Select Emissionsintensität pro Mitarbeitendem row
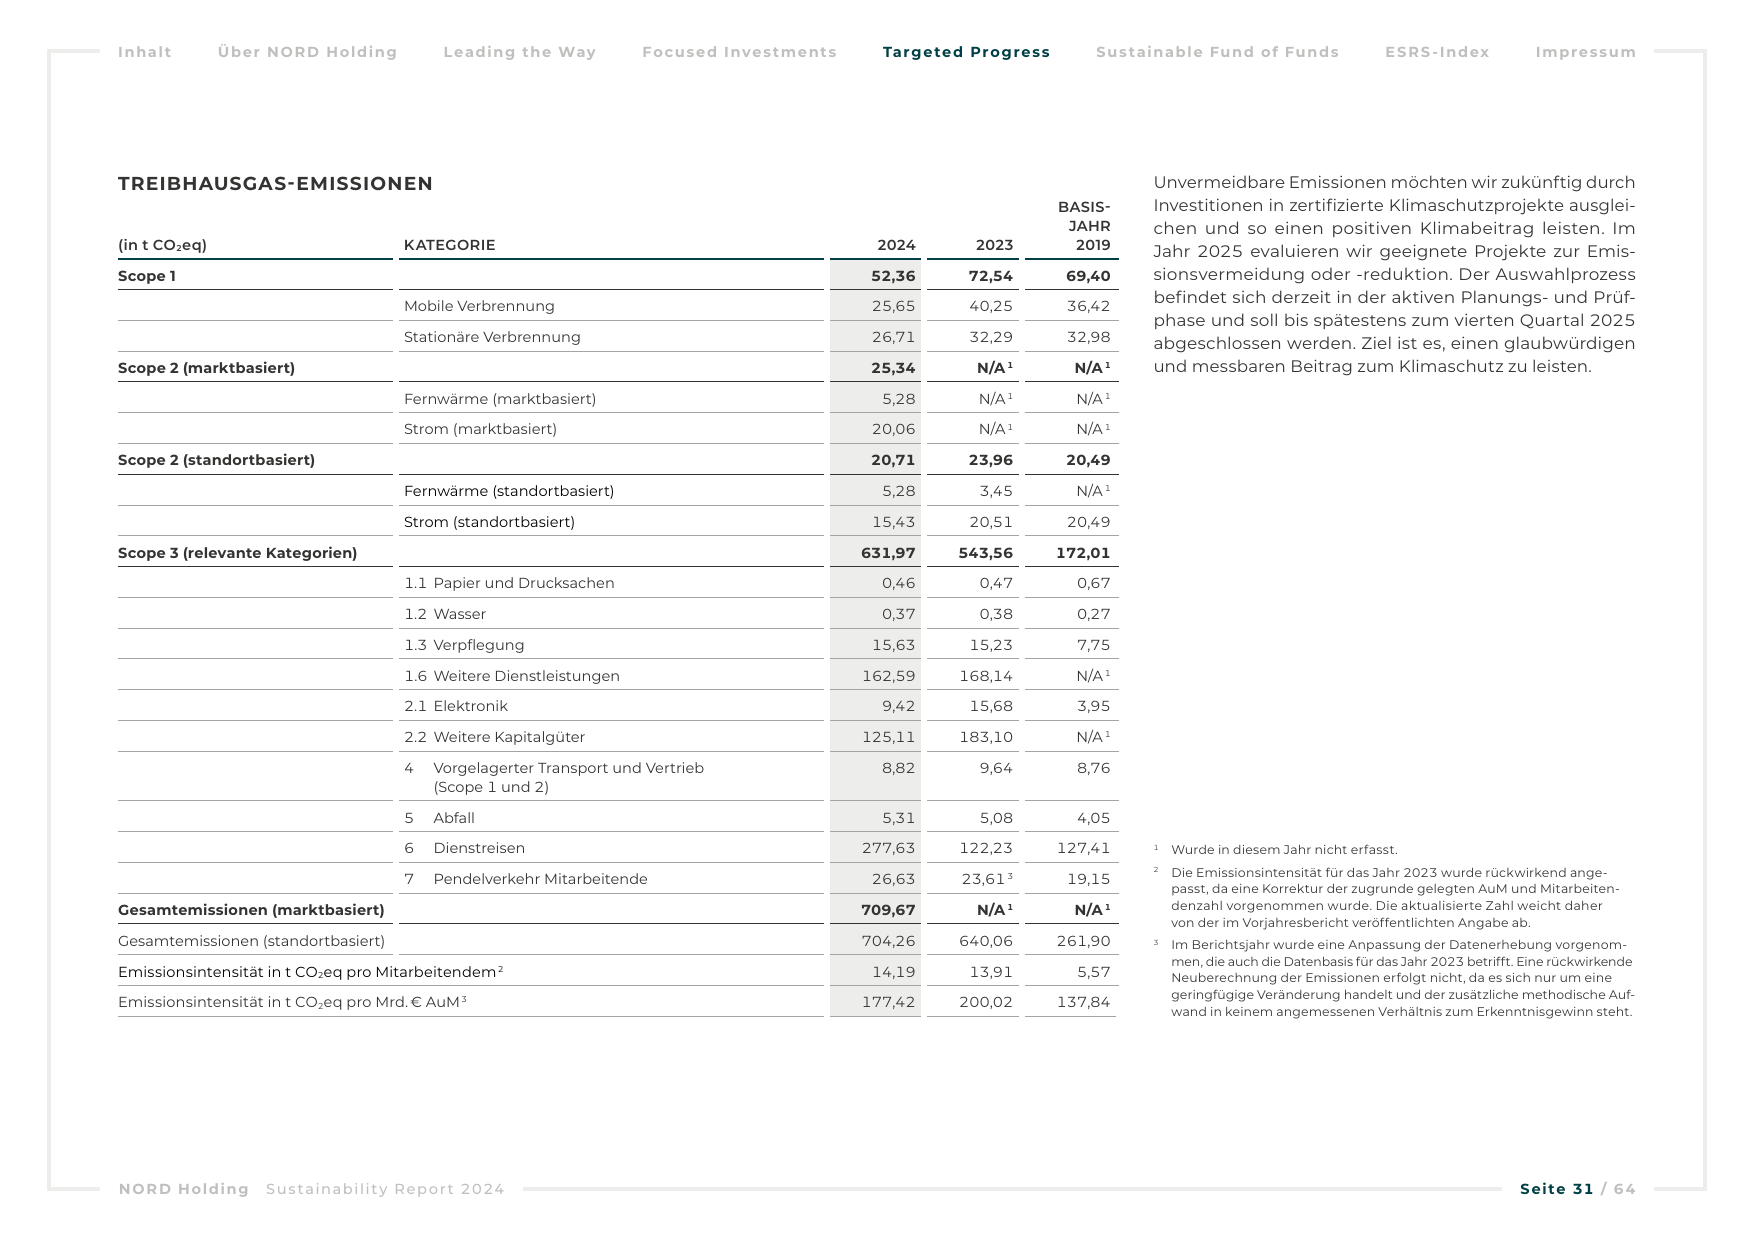The width and height of the screenshot is (1754, 1241). (617, 972)
